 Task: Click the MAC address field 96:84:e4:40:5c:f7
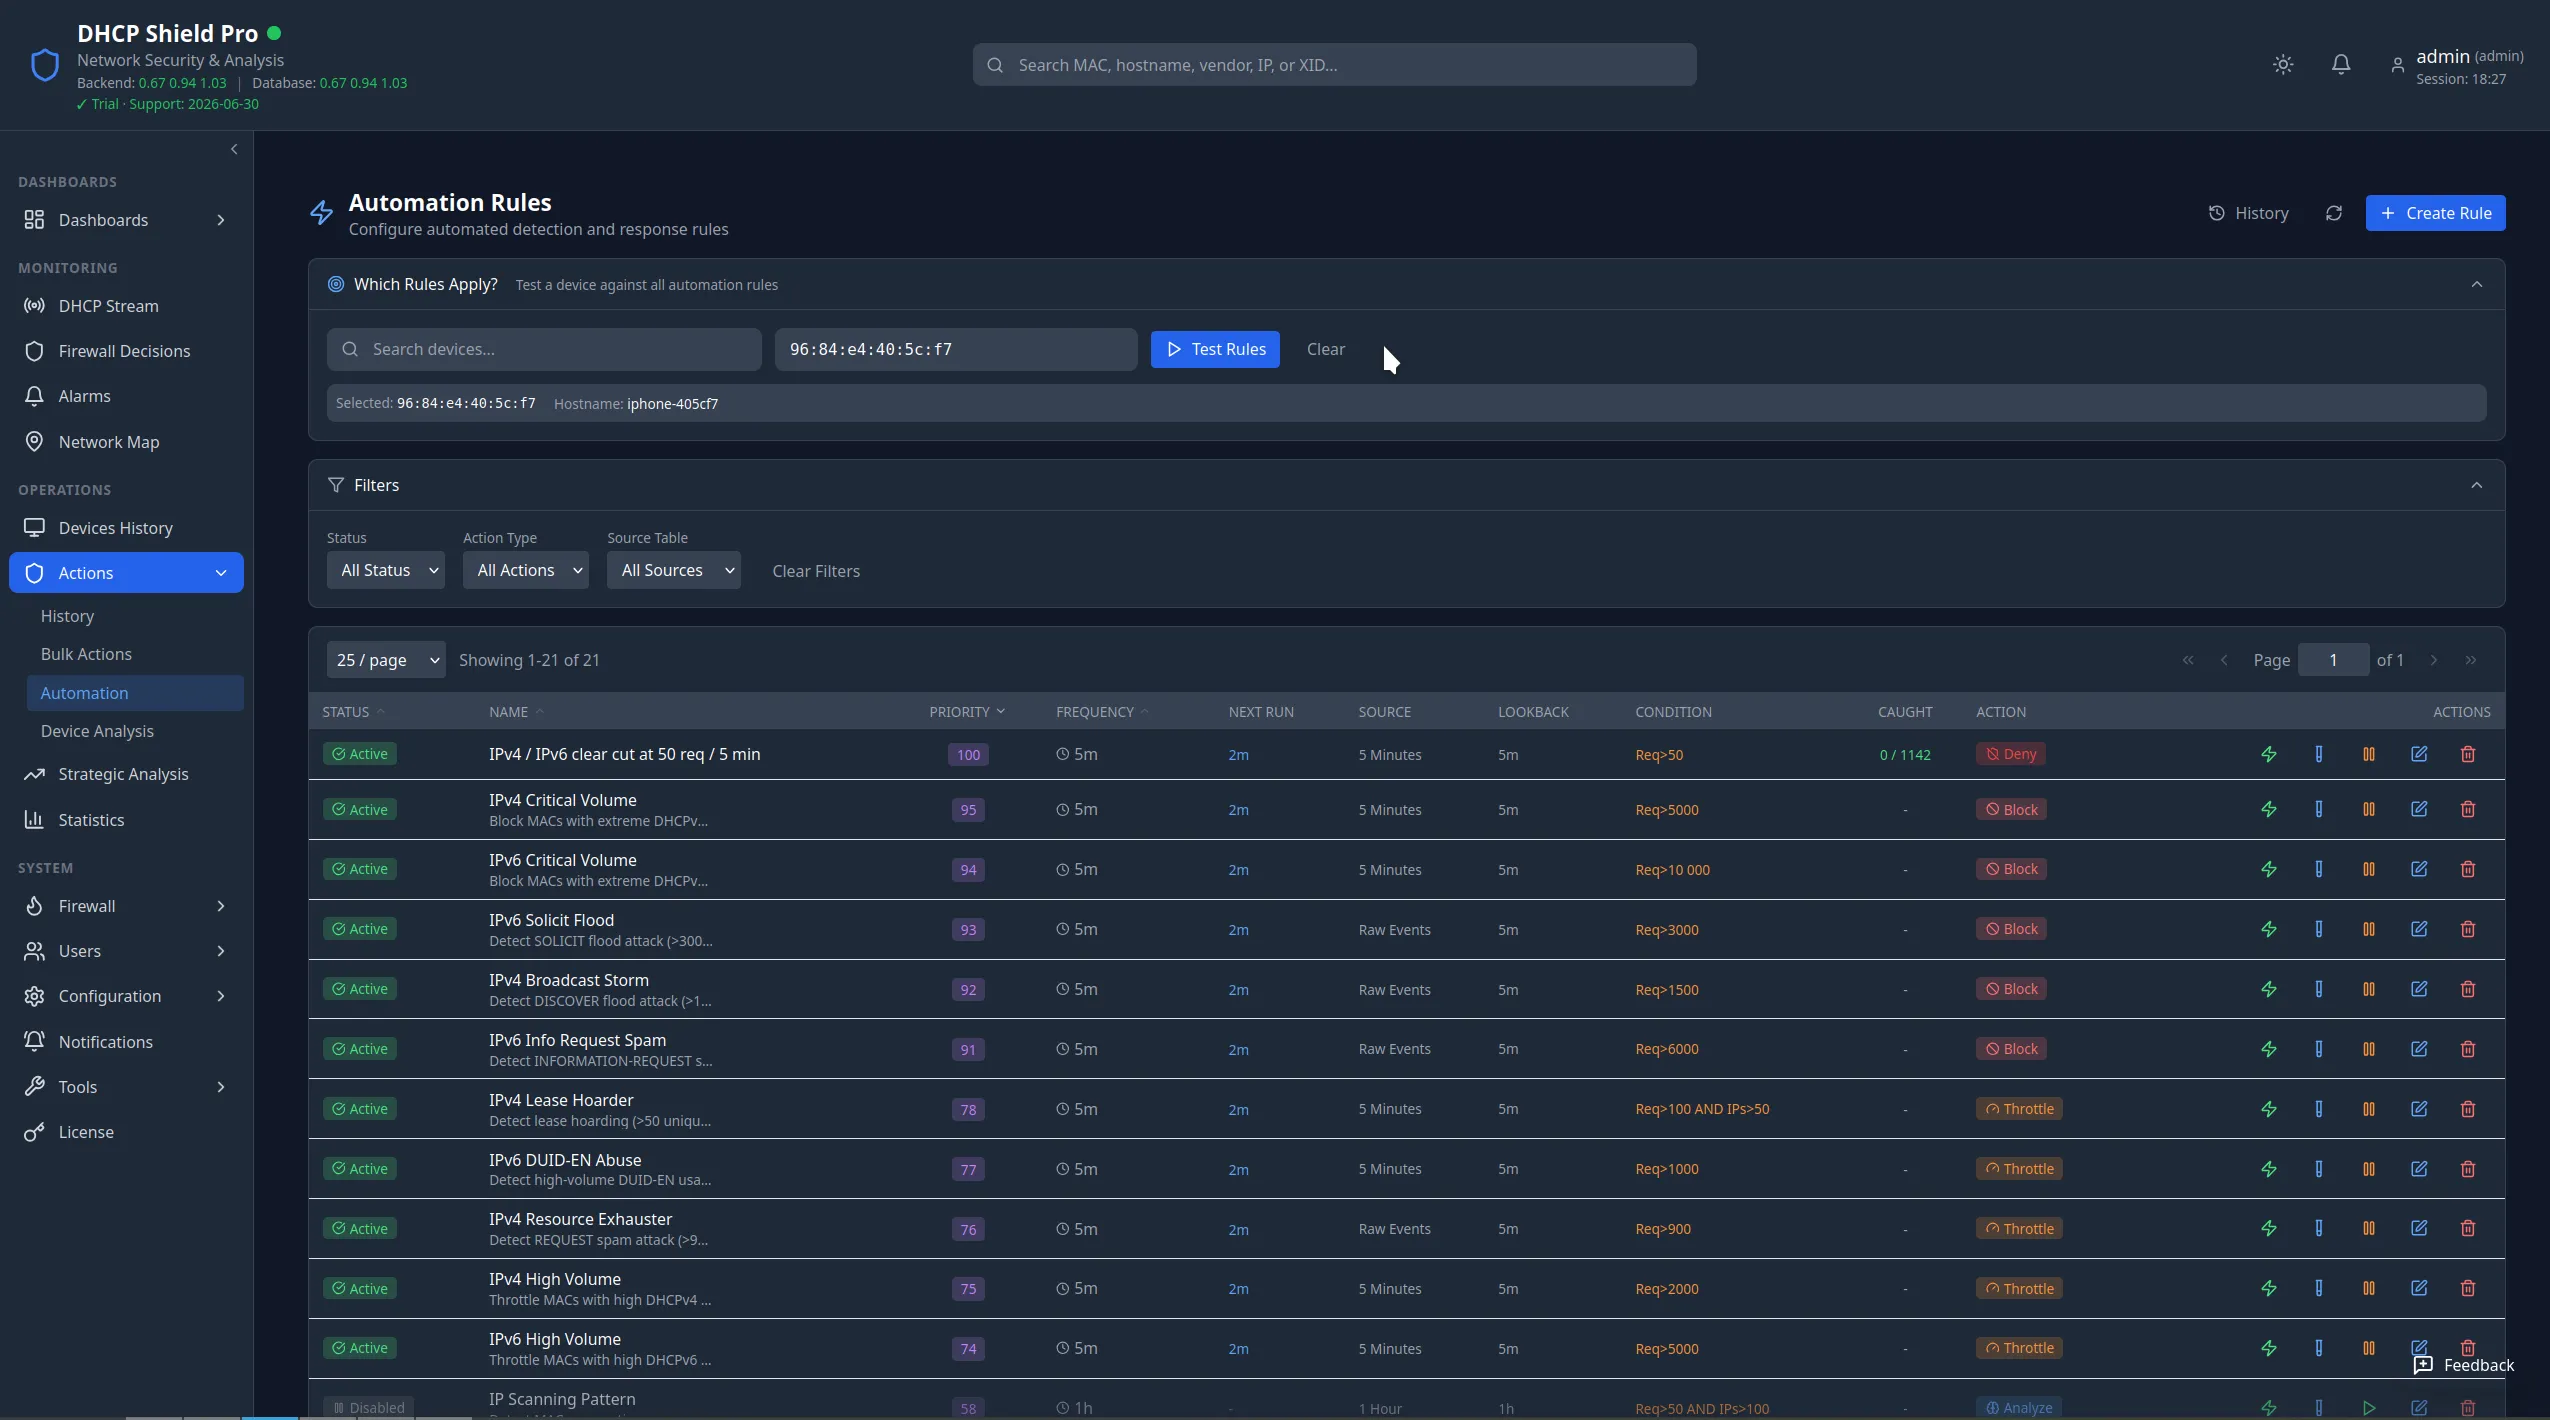pyautogui.click(x=956, y=349)
